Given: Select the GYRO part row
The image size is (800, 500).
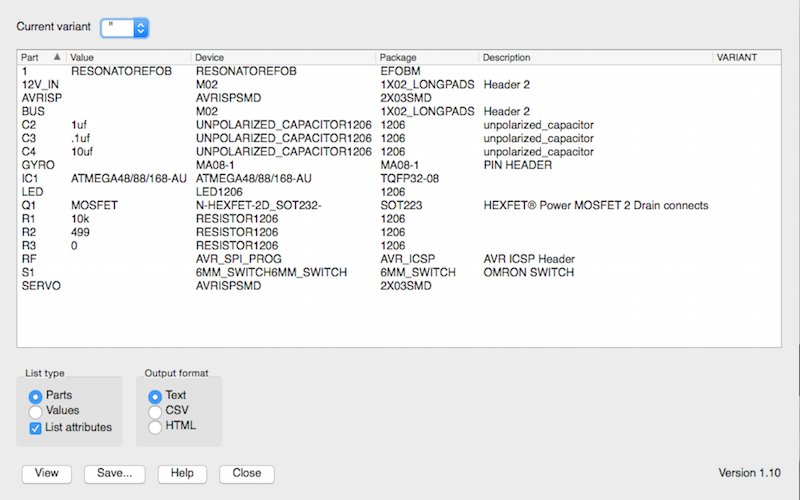Looking at the screenshot, I should click(x=399, y=165).
